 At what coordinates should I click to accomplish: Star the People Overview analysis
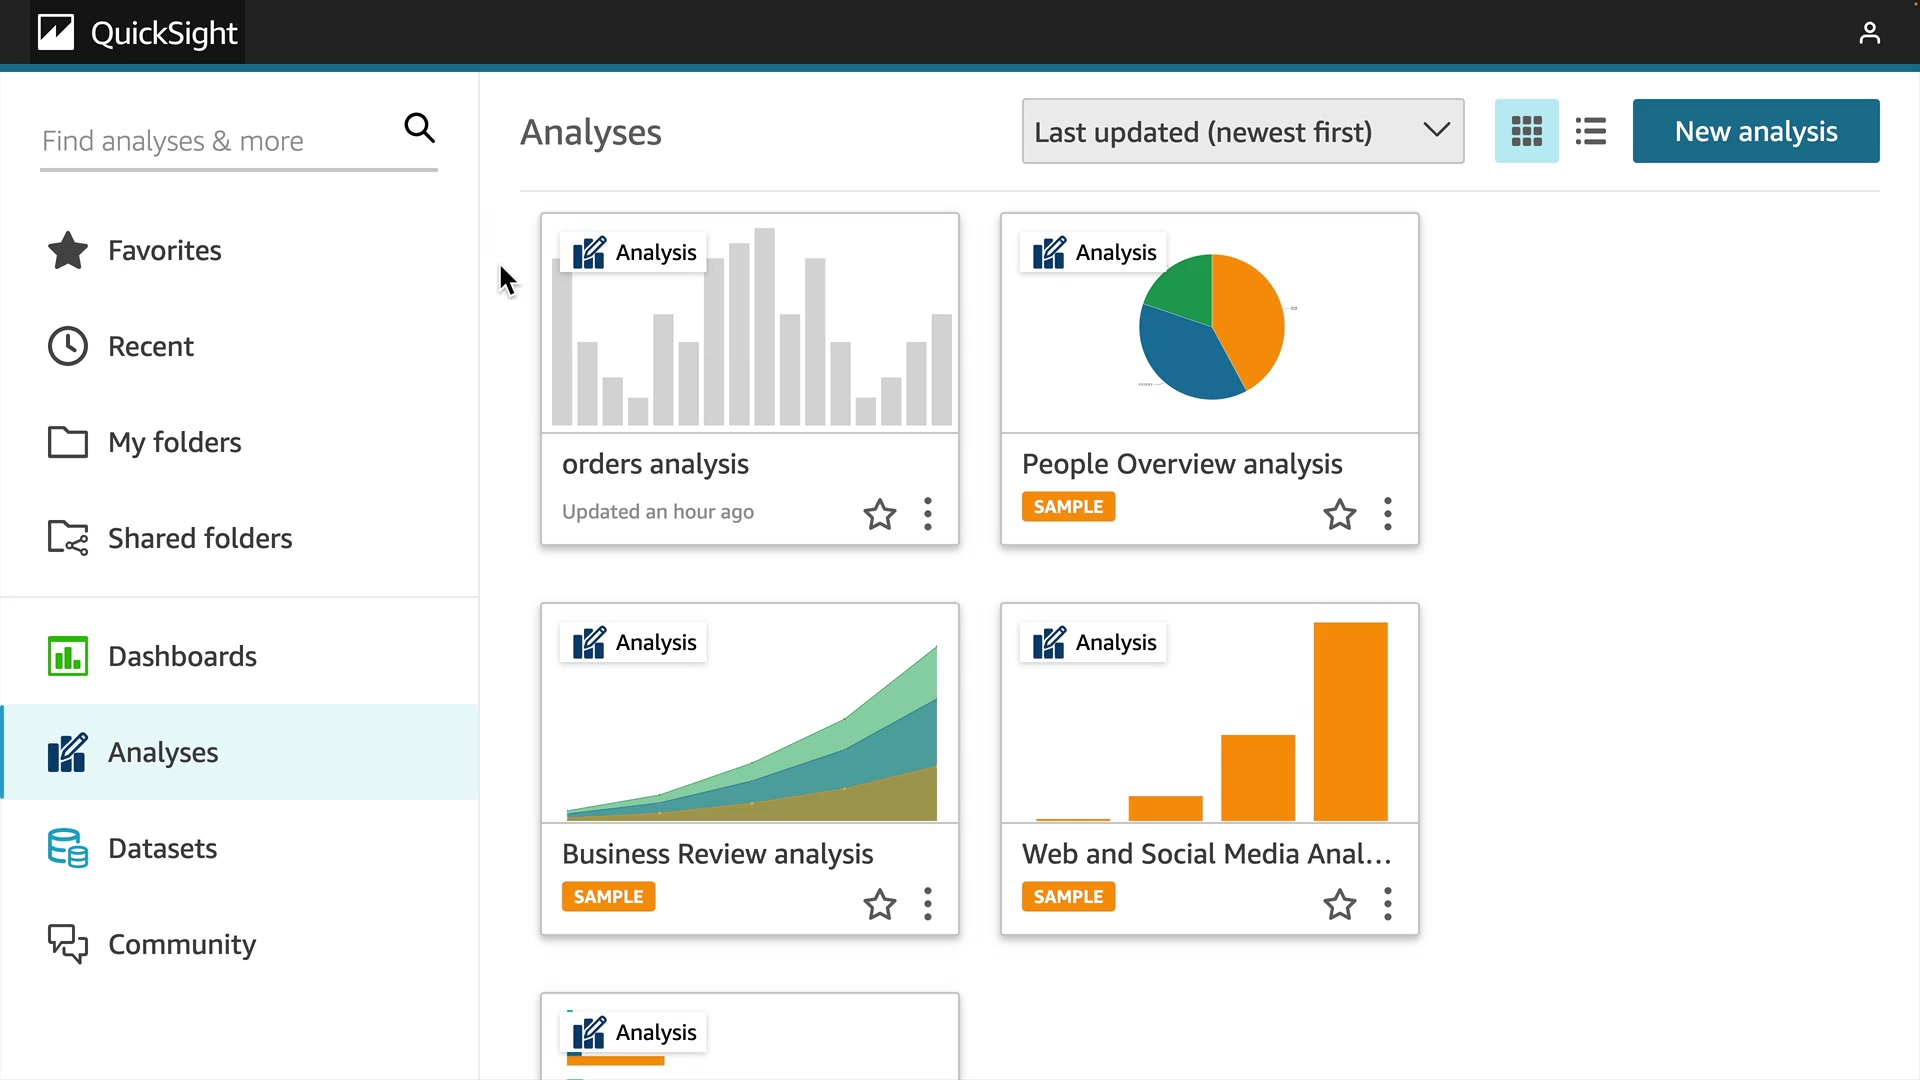point(1339,514)
